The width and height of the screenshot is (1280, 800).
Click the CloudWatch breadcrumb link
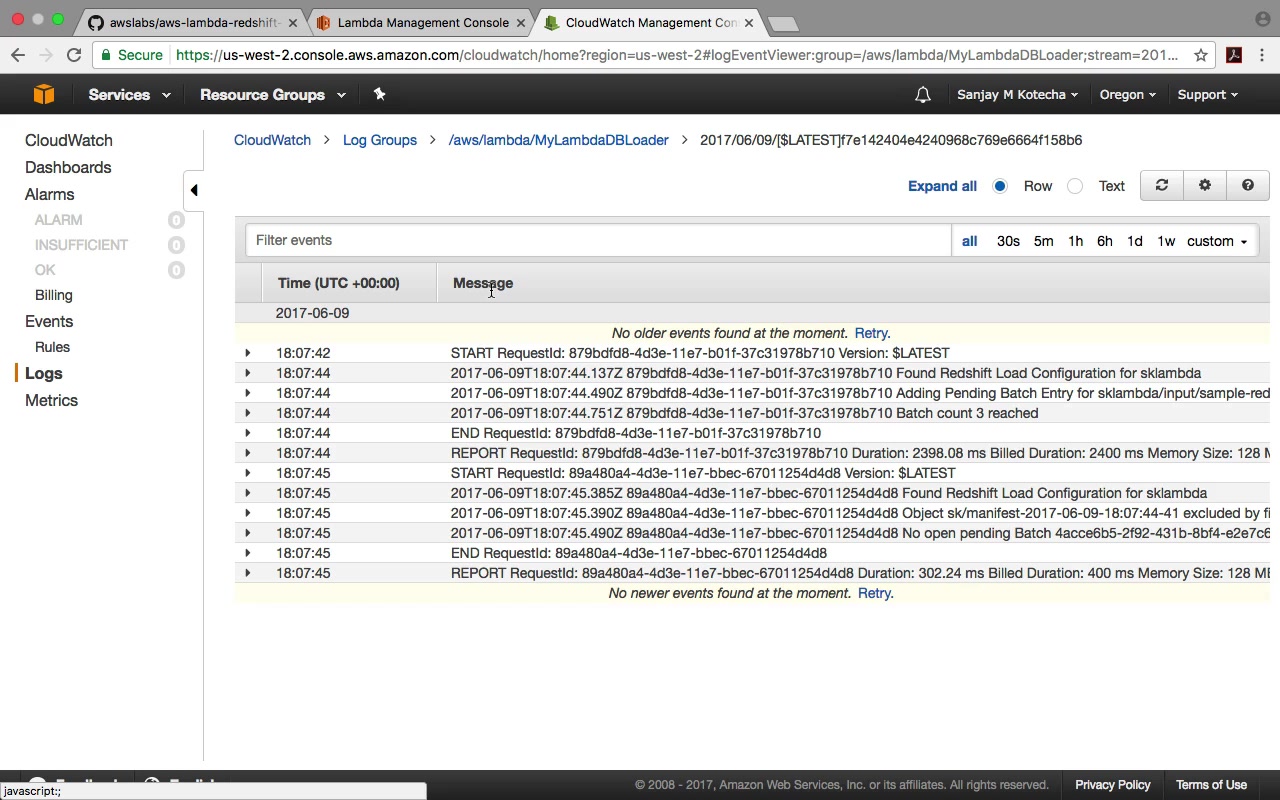(x=272, y=140)
